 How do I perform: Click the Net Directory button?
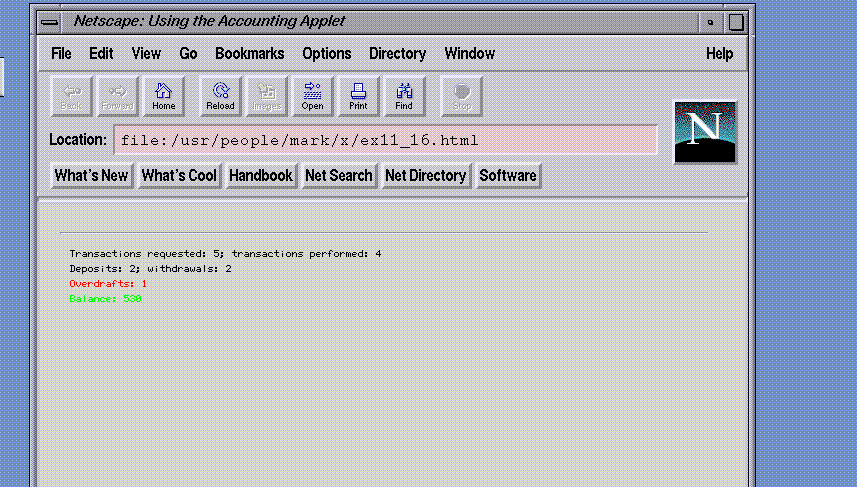(x=426, y=175)
